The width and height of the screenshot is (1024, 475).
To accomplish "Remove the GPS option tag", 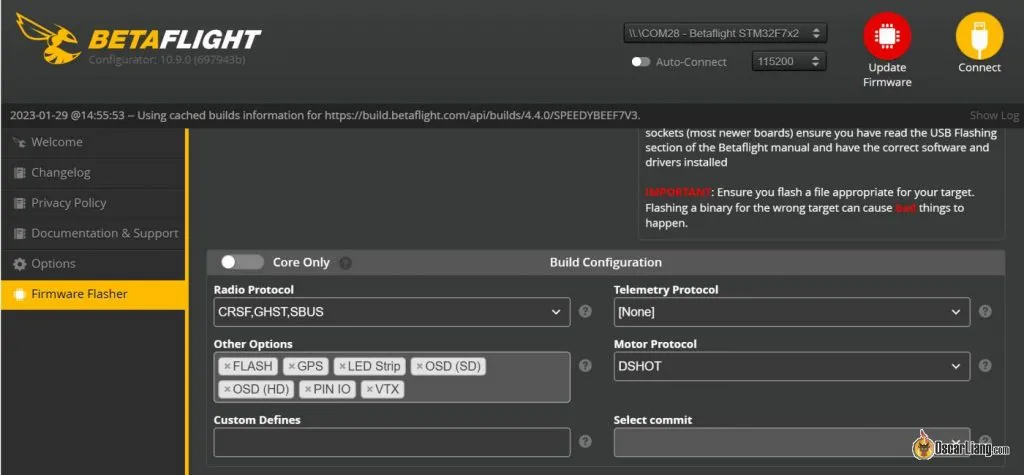I will click(x=291, y=367).
